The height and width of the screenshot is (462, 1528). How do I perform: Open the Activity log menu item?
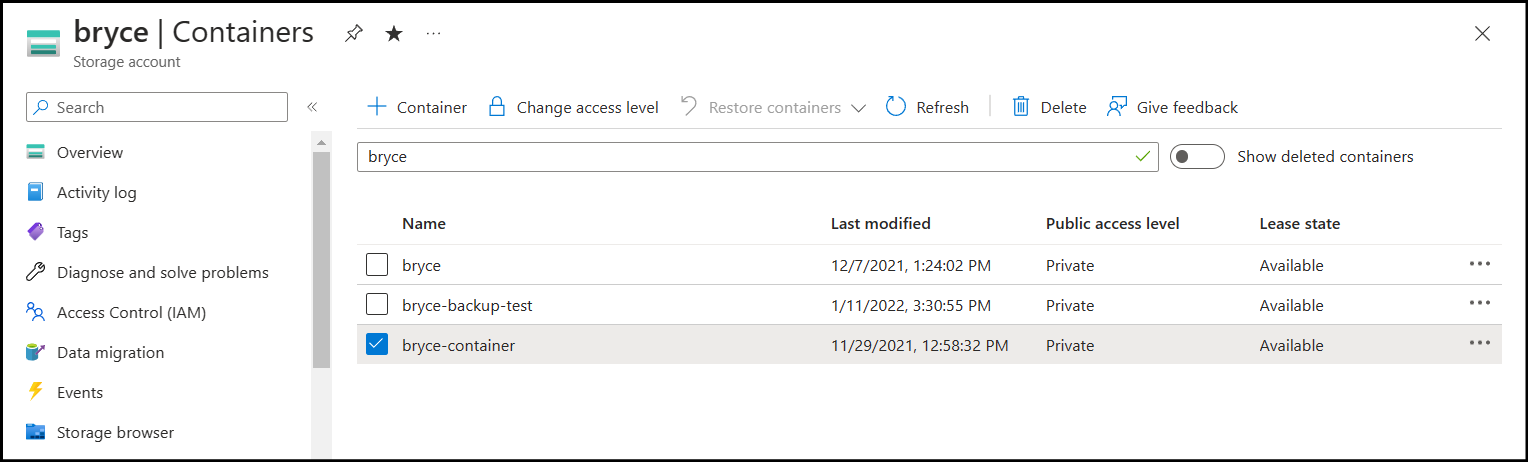(96, 192)
